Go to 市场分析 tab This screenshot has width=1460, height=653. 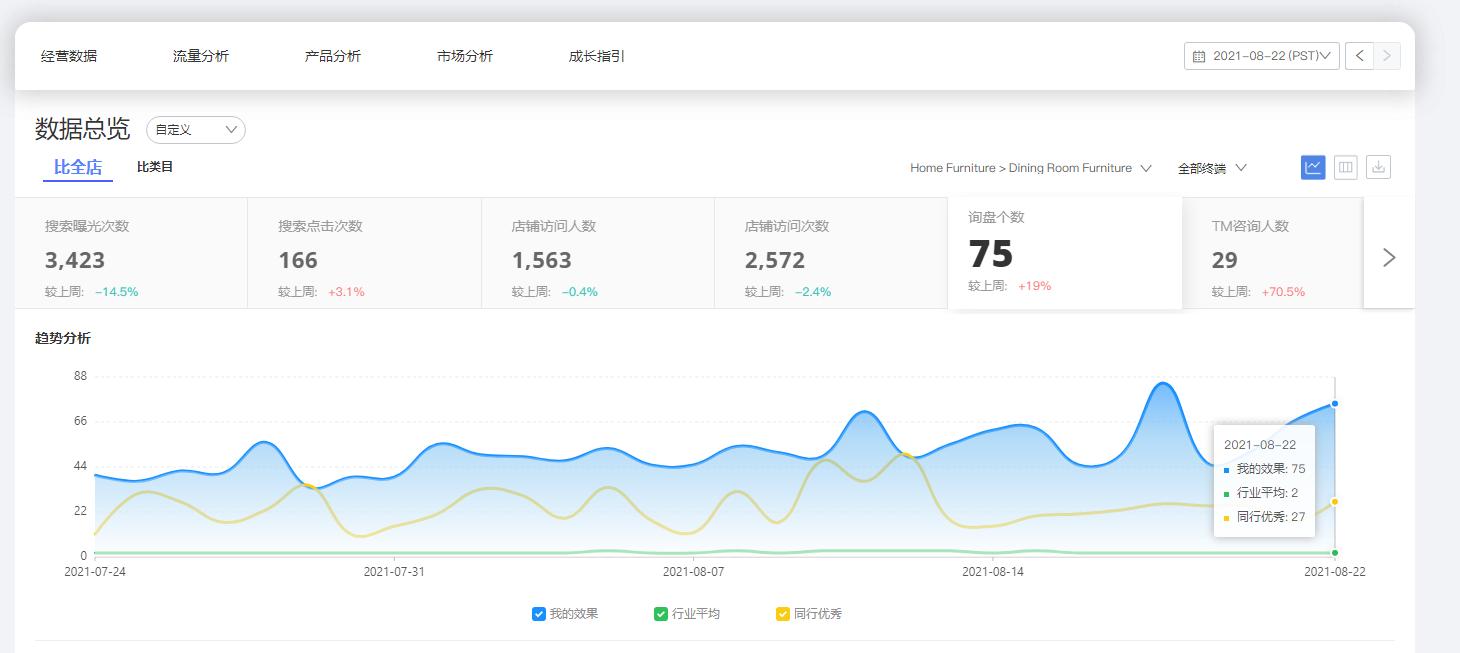click(x=465, y=56)
